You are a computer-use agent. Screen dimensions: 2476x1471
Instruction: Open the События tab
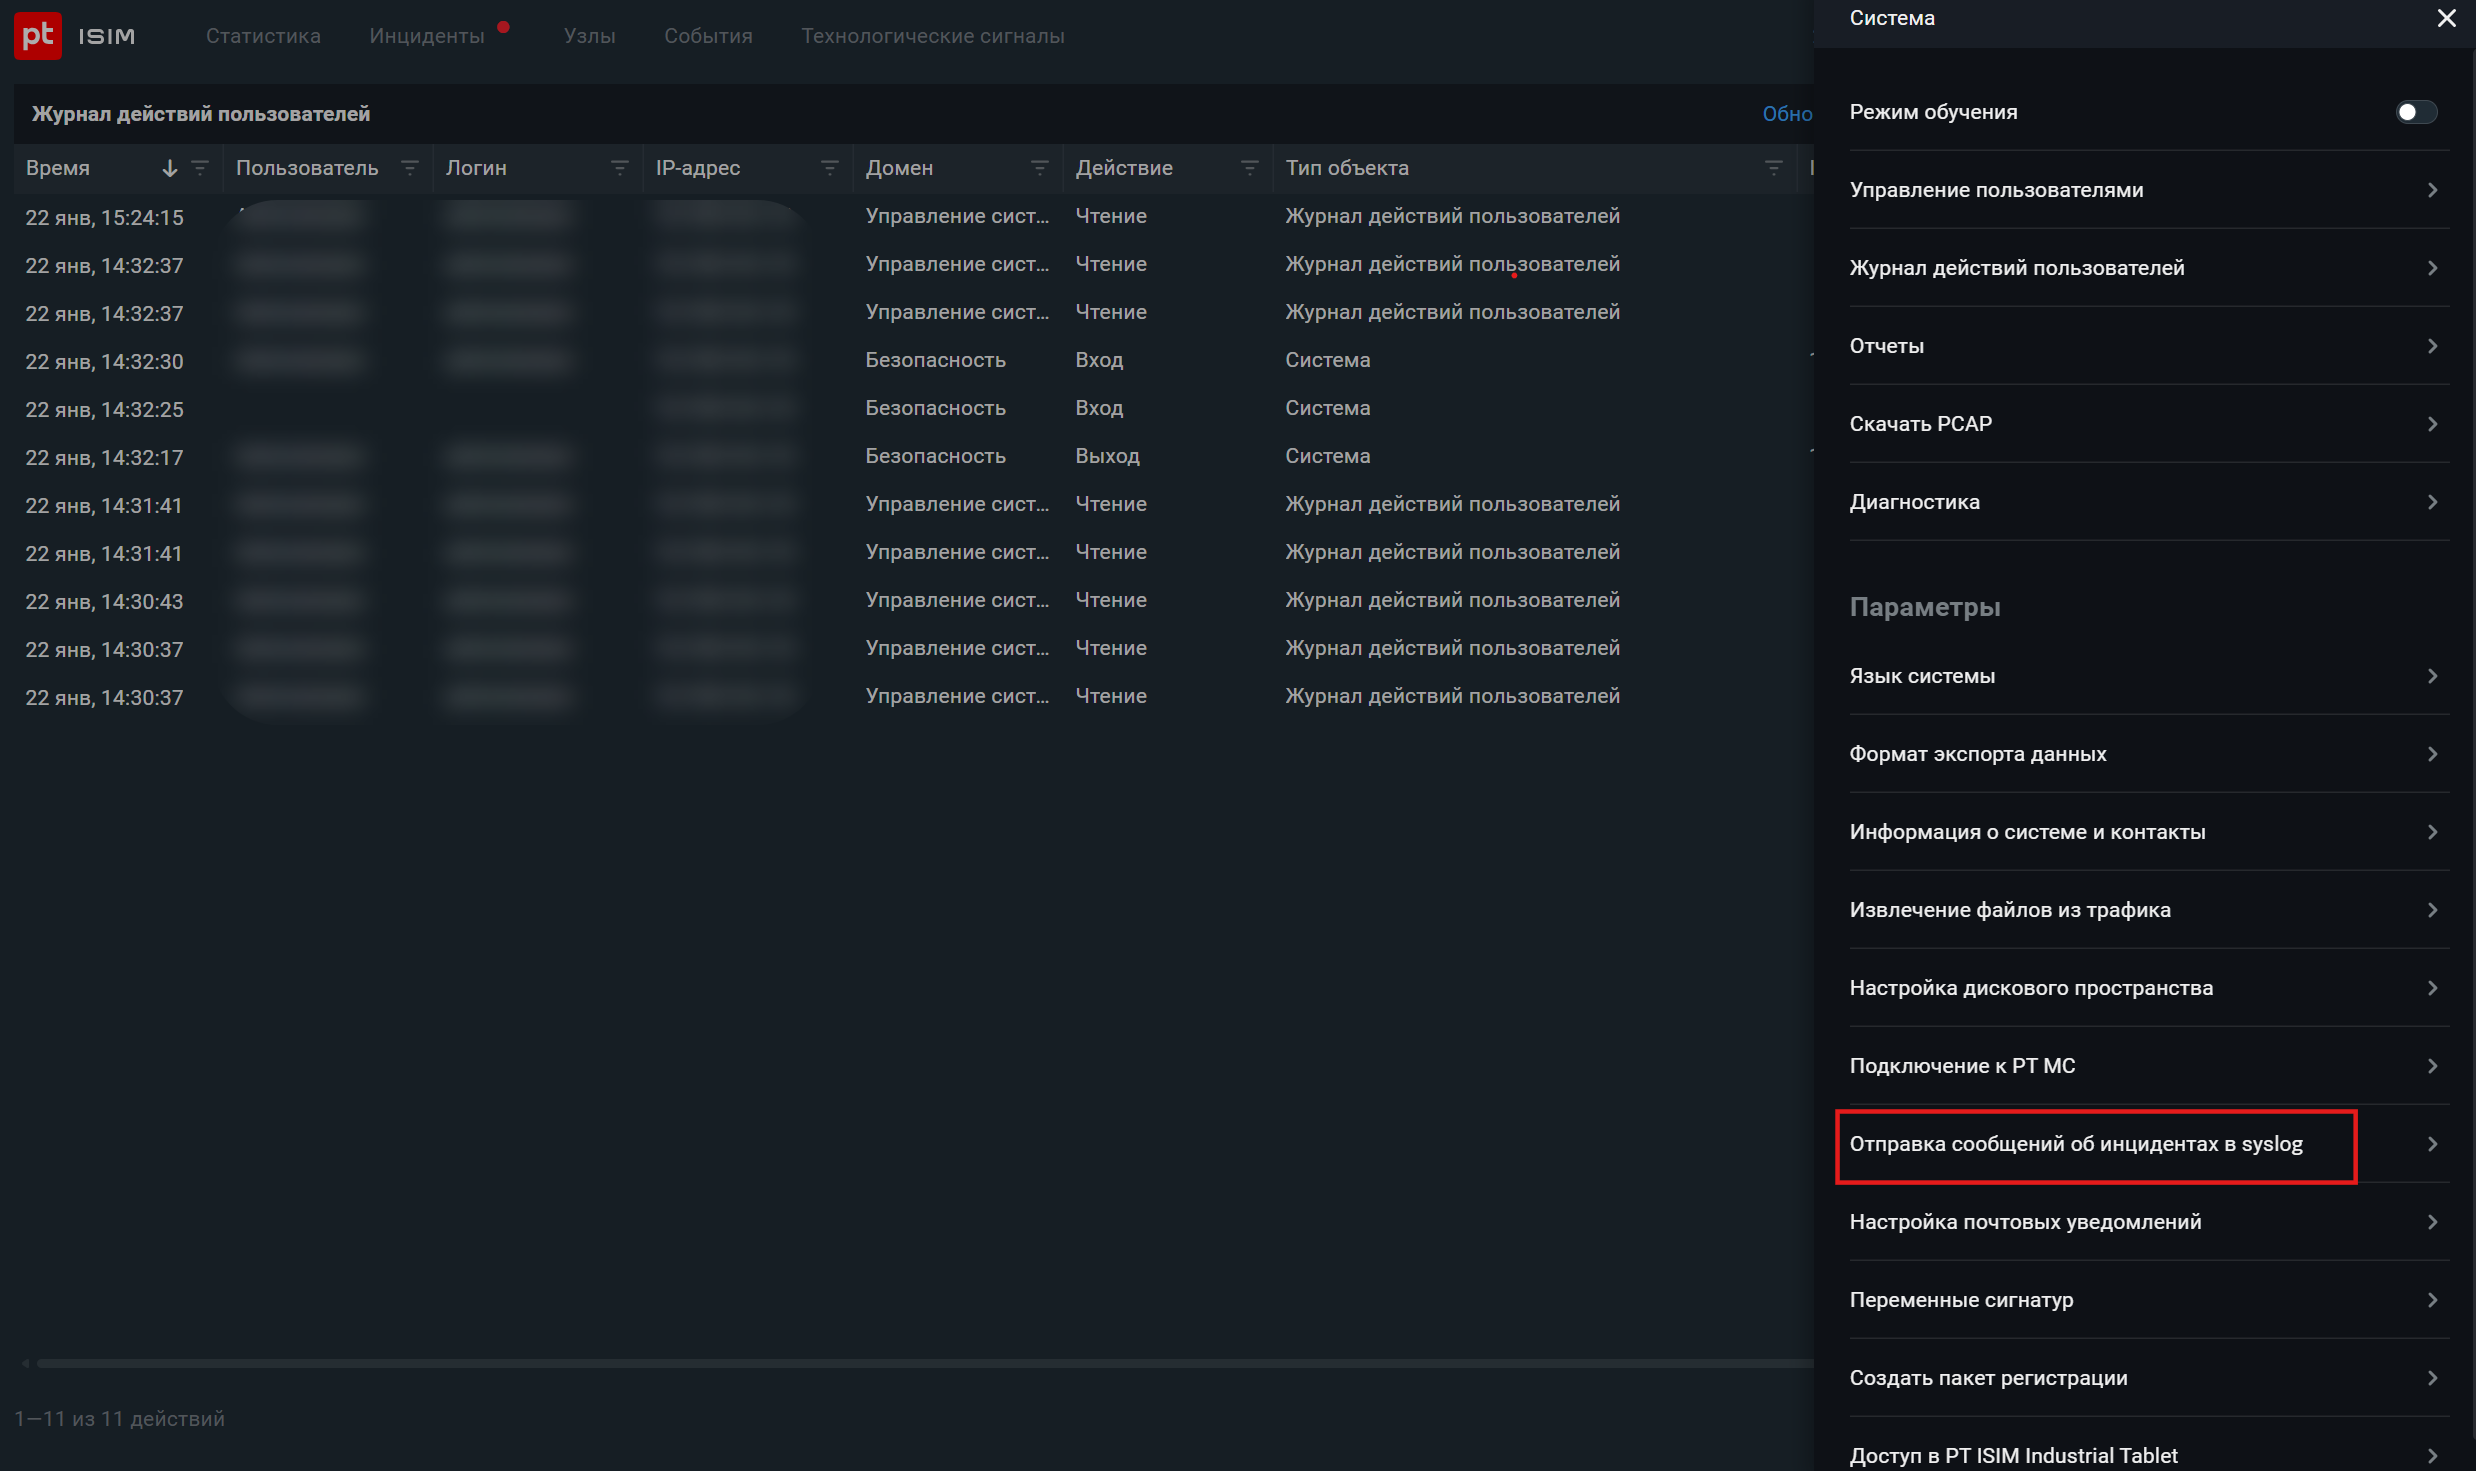pyautogui.click(x=707, y=35)
